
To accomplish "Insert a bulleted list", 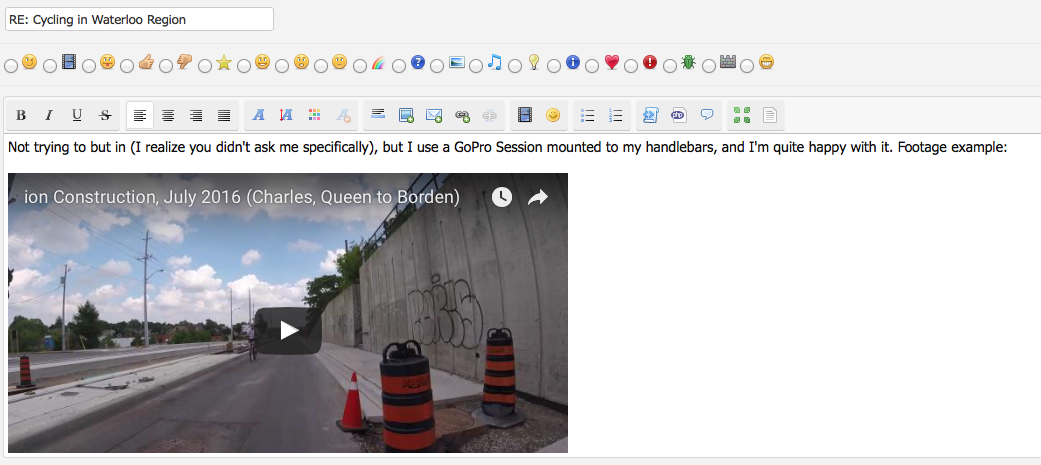I will [x=588, y=115].
